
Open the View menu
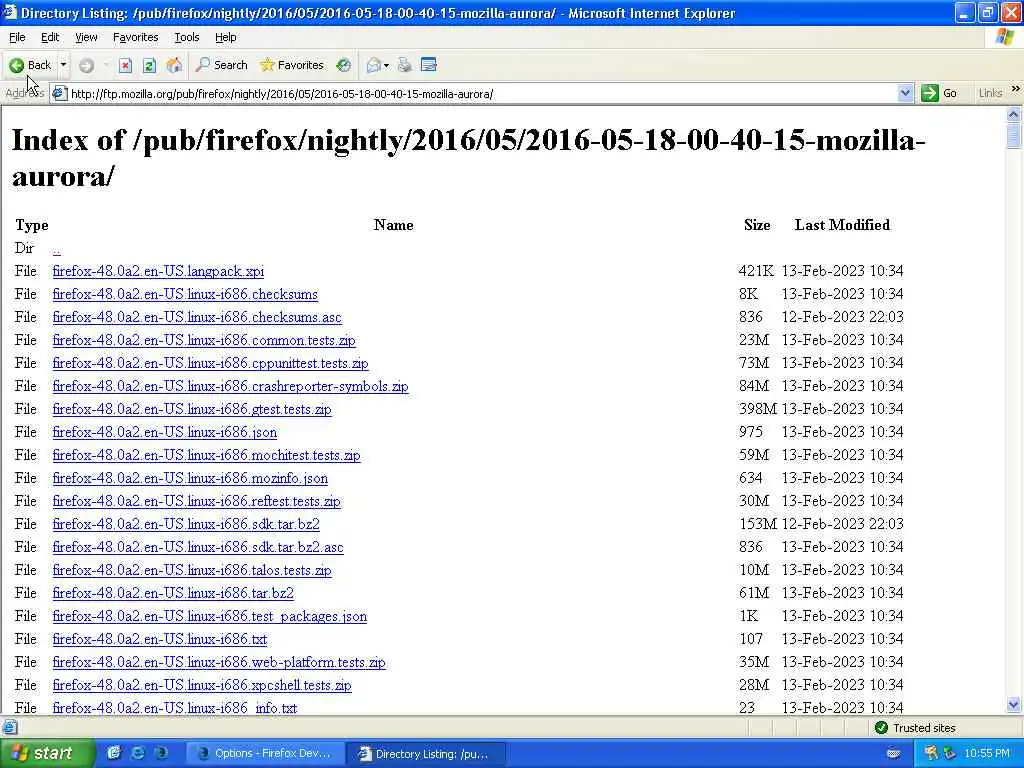point(86,37)
